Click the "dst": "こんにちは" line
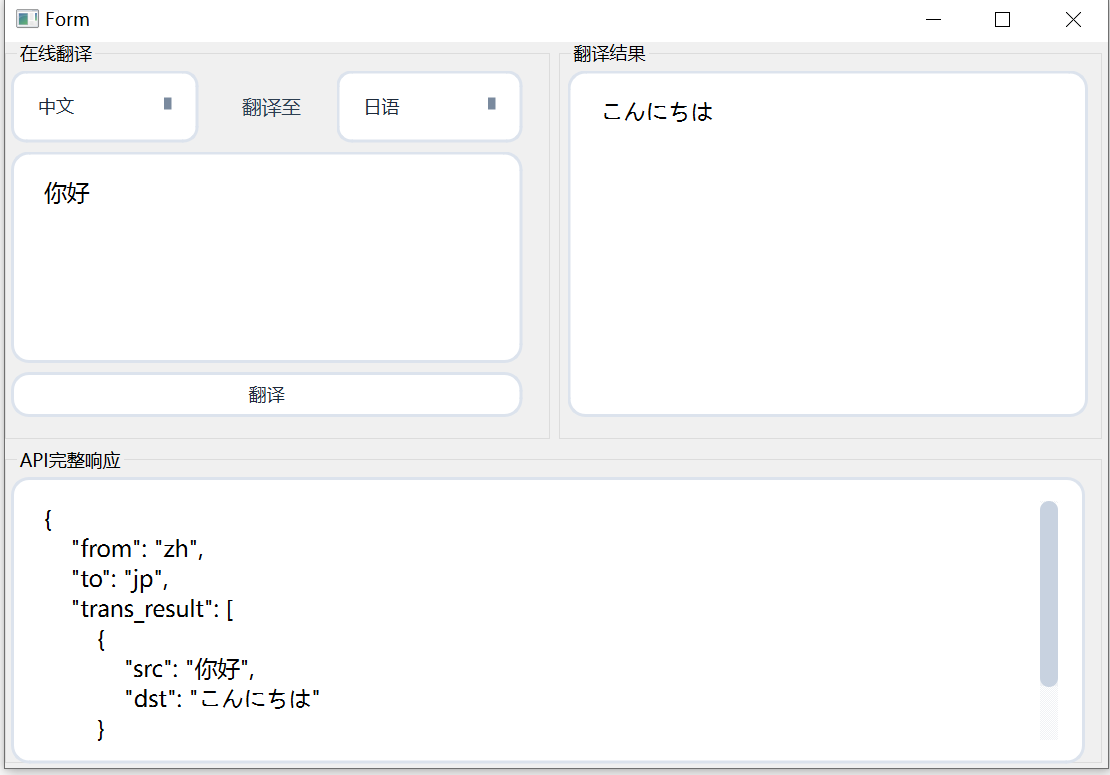 point(222,699)
